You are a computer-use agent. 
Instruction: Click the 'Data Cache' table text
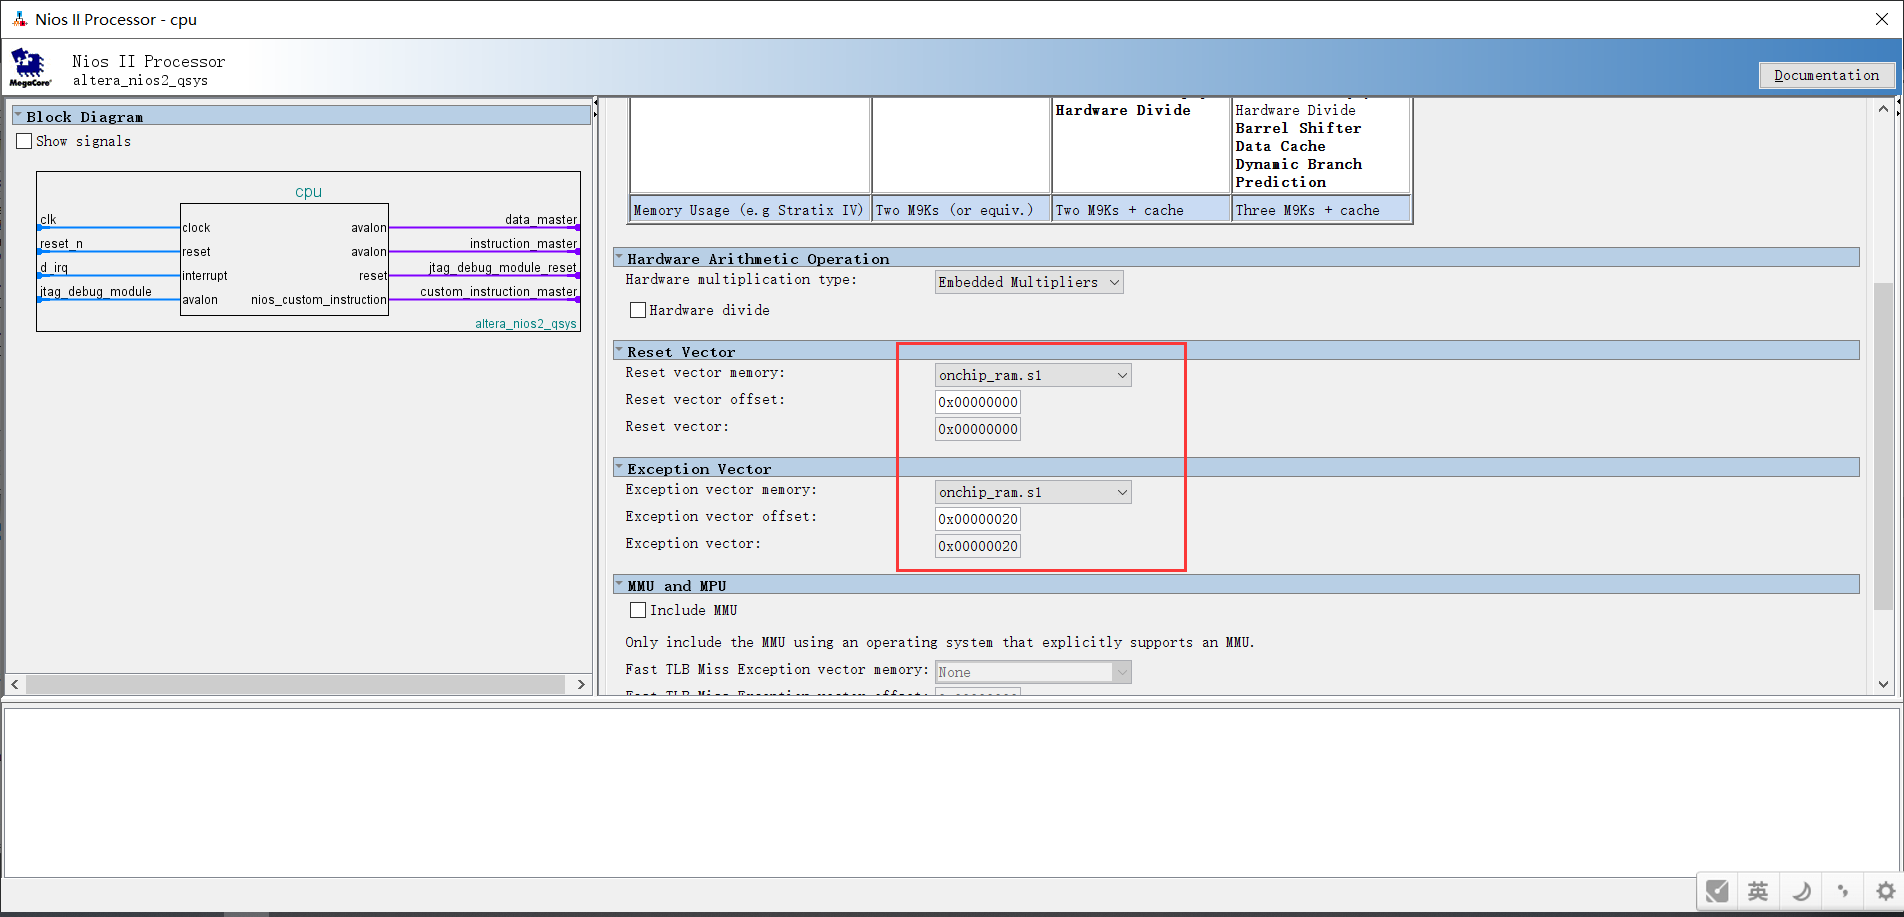1280,146
